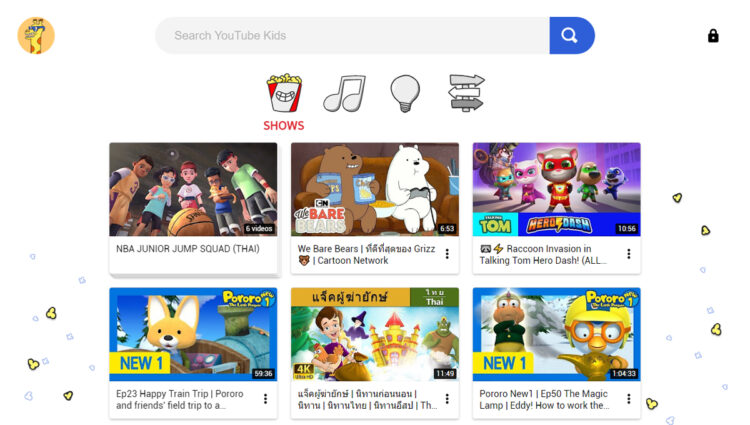750x425 pixels.
Task: Open the parental lock icon
Action: (713, 36)
